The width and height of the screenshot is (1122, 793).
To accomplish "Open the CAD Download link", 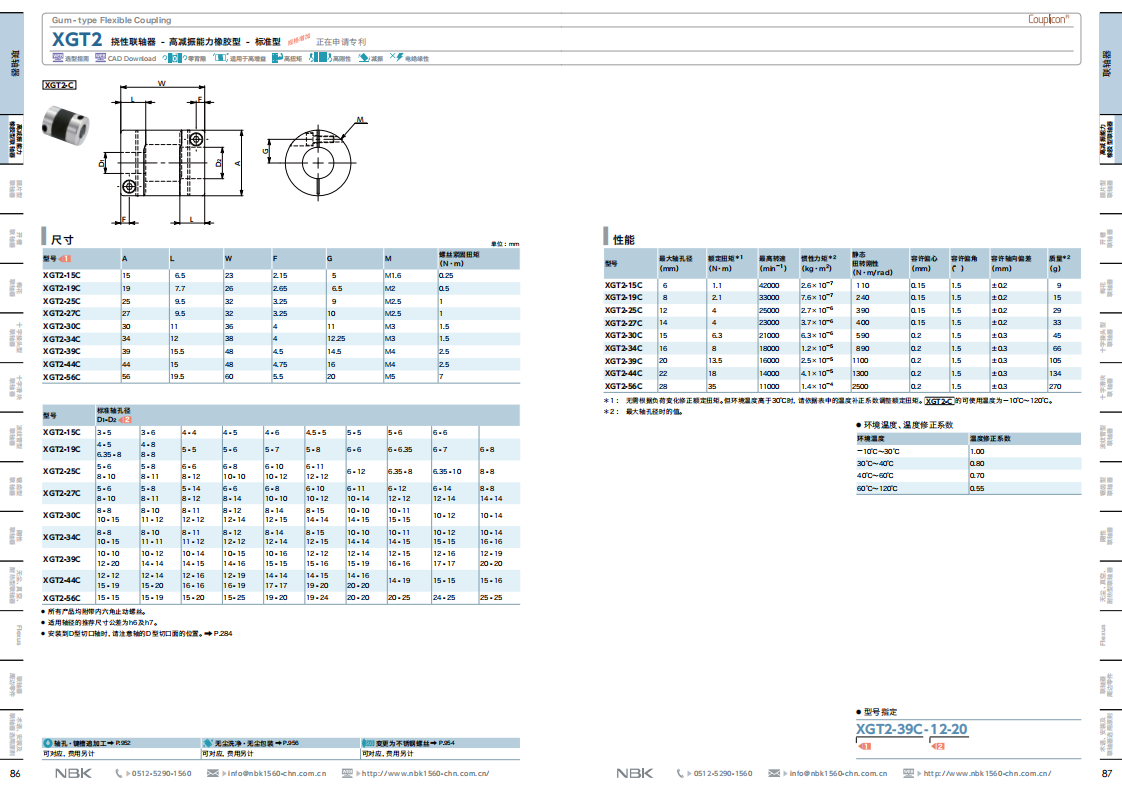I will pyautogui.click(x=132, y=59).
